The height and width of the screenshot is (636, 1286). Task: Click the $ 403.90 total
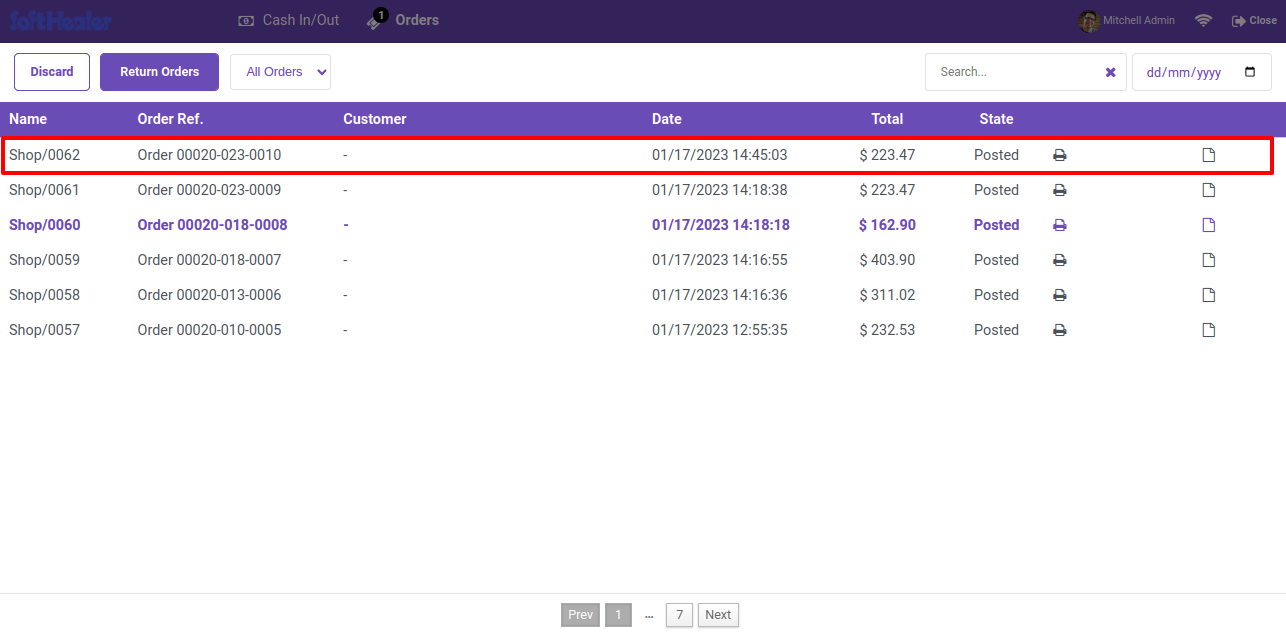(x=887, y=260)
